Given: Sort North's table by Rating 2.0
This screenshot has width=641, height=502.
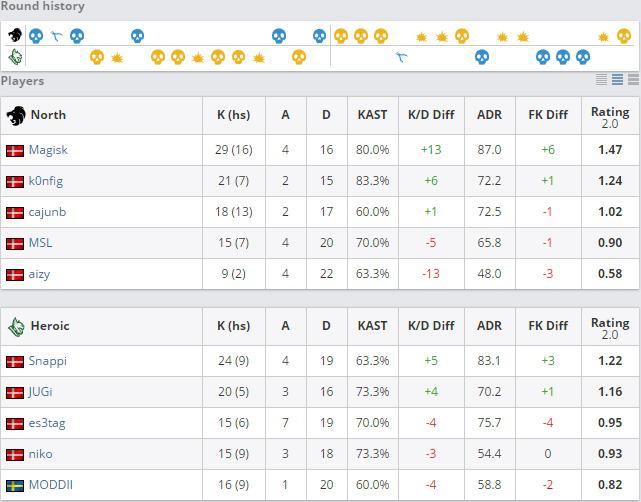Looking at the screenshot, I should point(610,114).
